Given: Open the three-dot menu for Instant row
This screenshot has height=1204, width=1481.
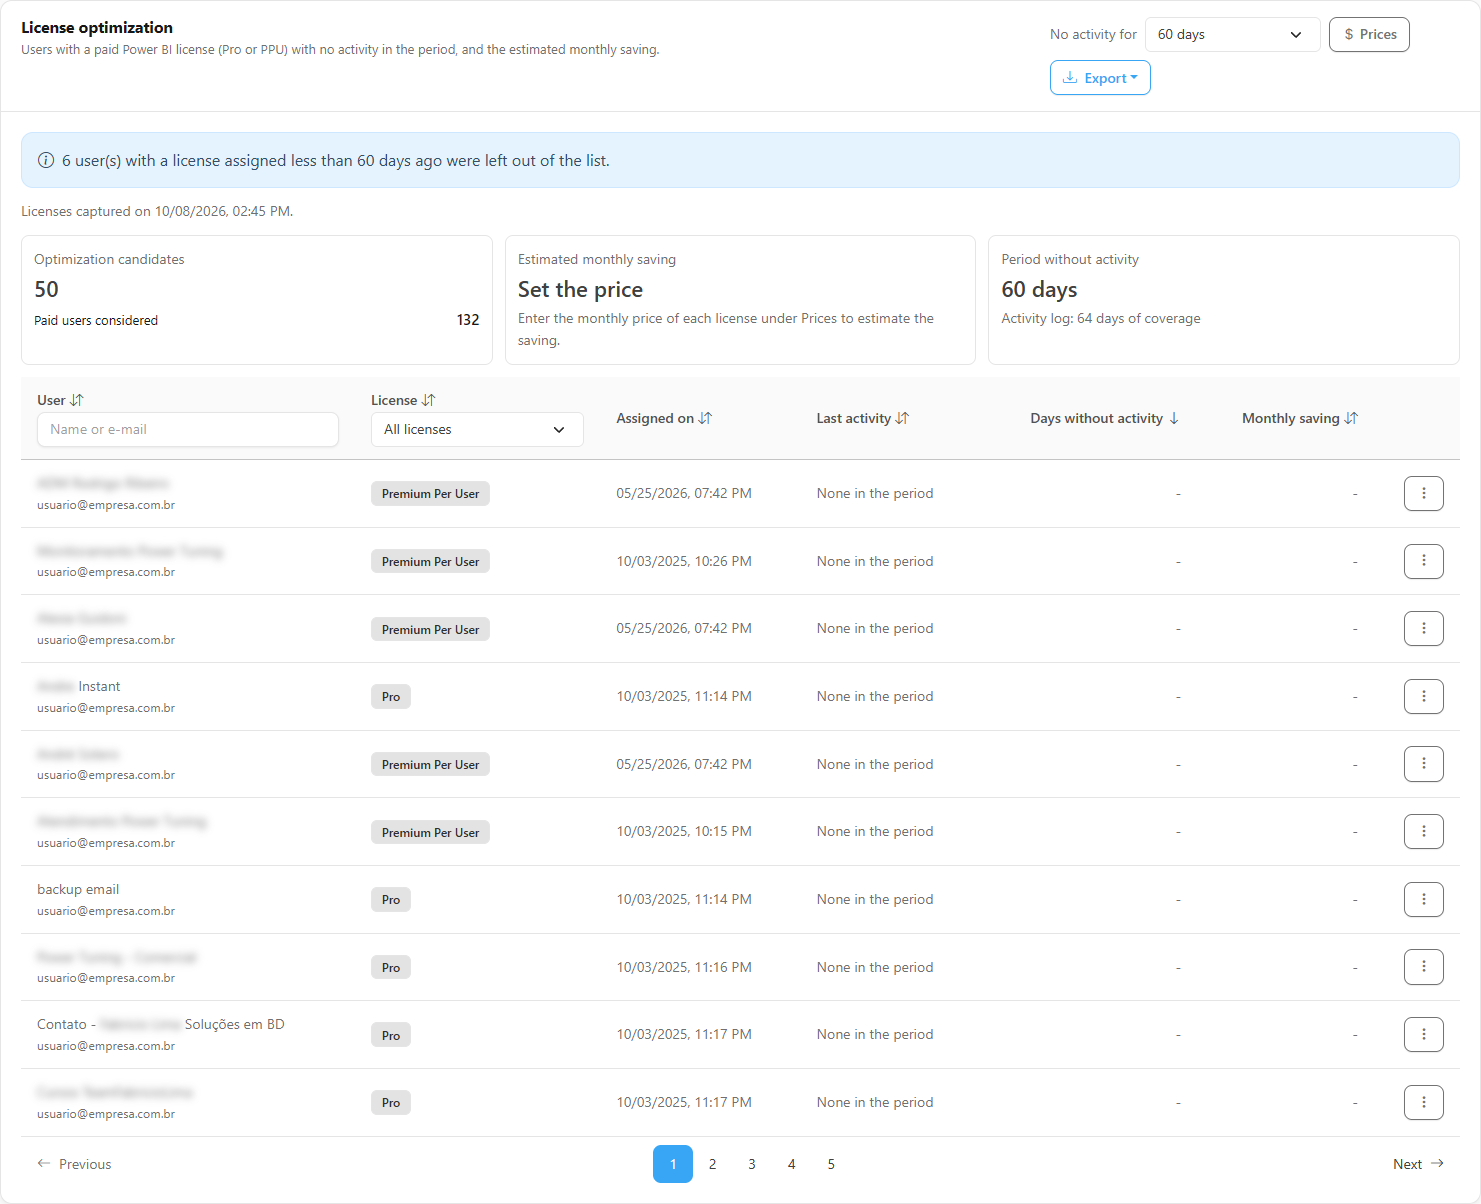Looking at the screenshot, I should pyautogui.click(x=1424, y=696).
